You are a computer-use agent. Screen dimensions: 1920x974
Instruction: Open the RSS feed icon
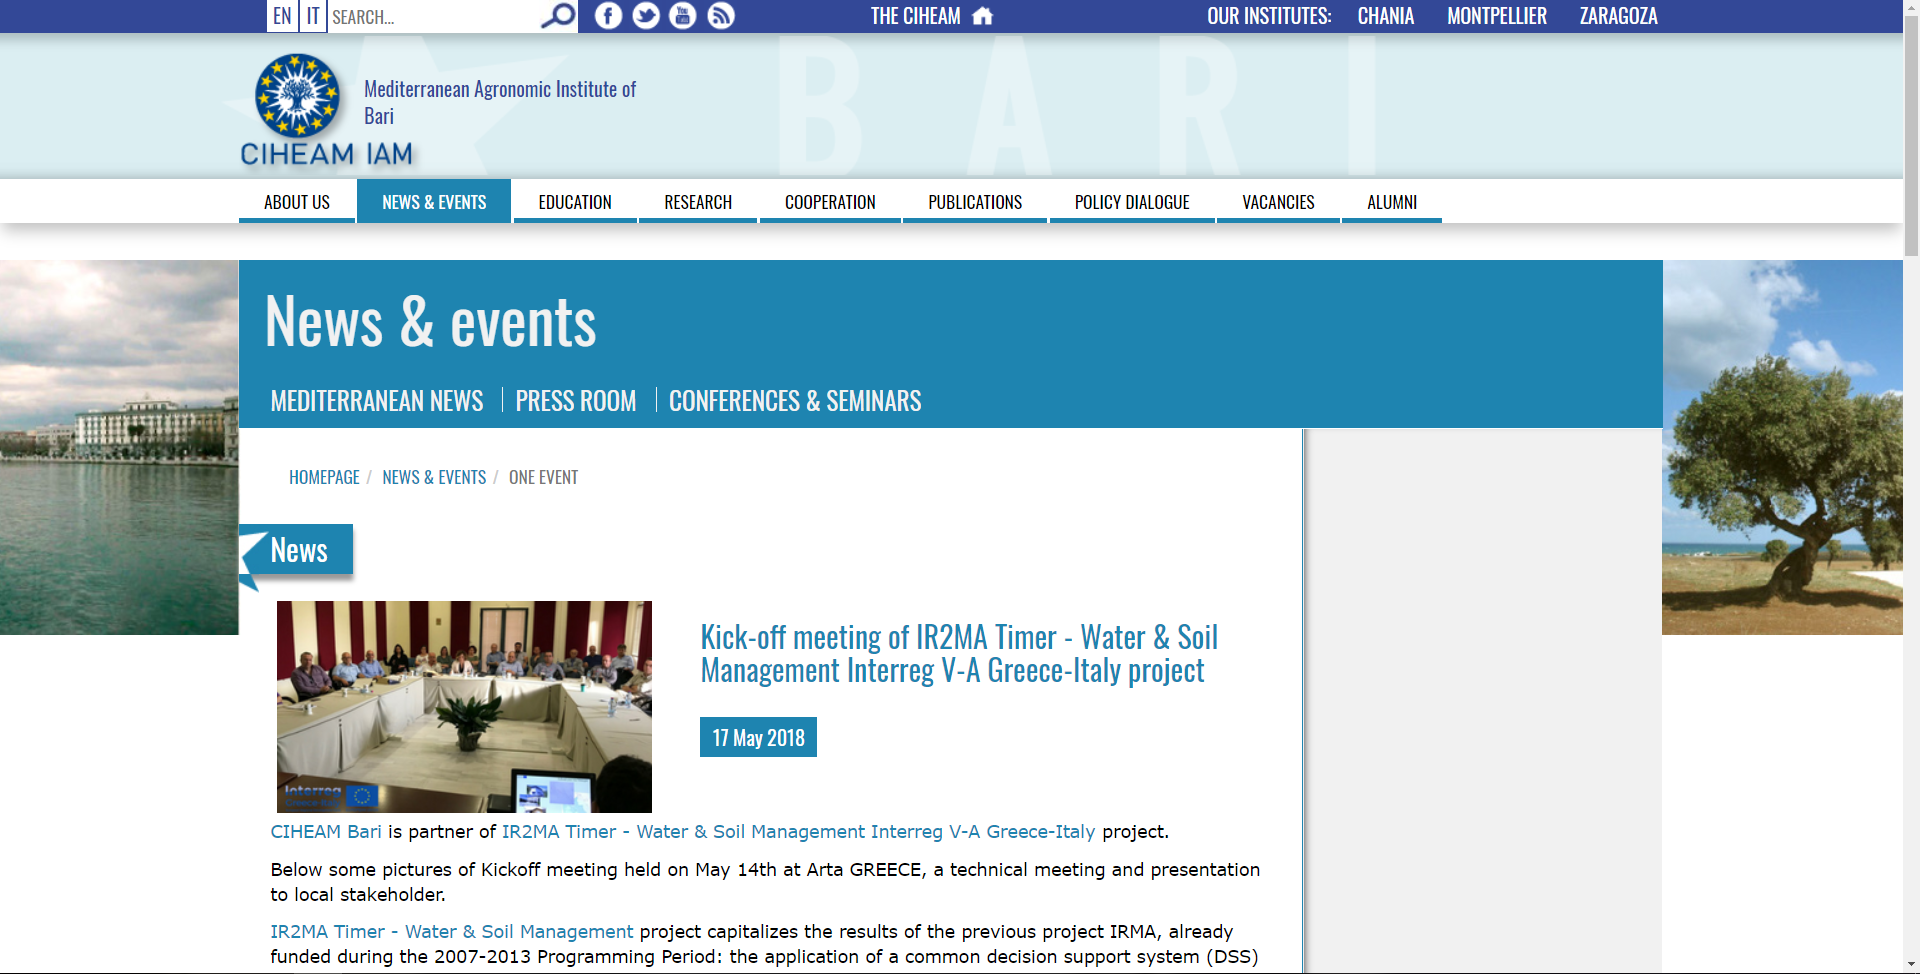721,15
